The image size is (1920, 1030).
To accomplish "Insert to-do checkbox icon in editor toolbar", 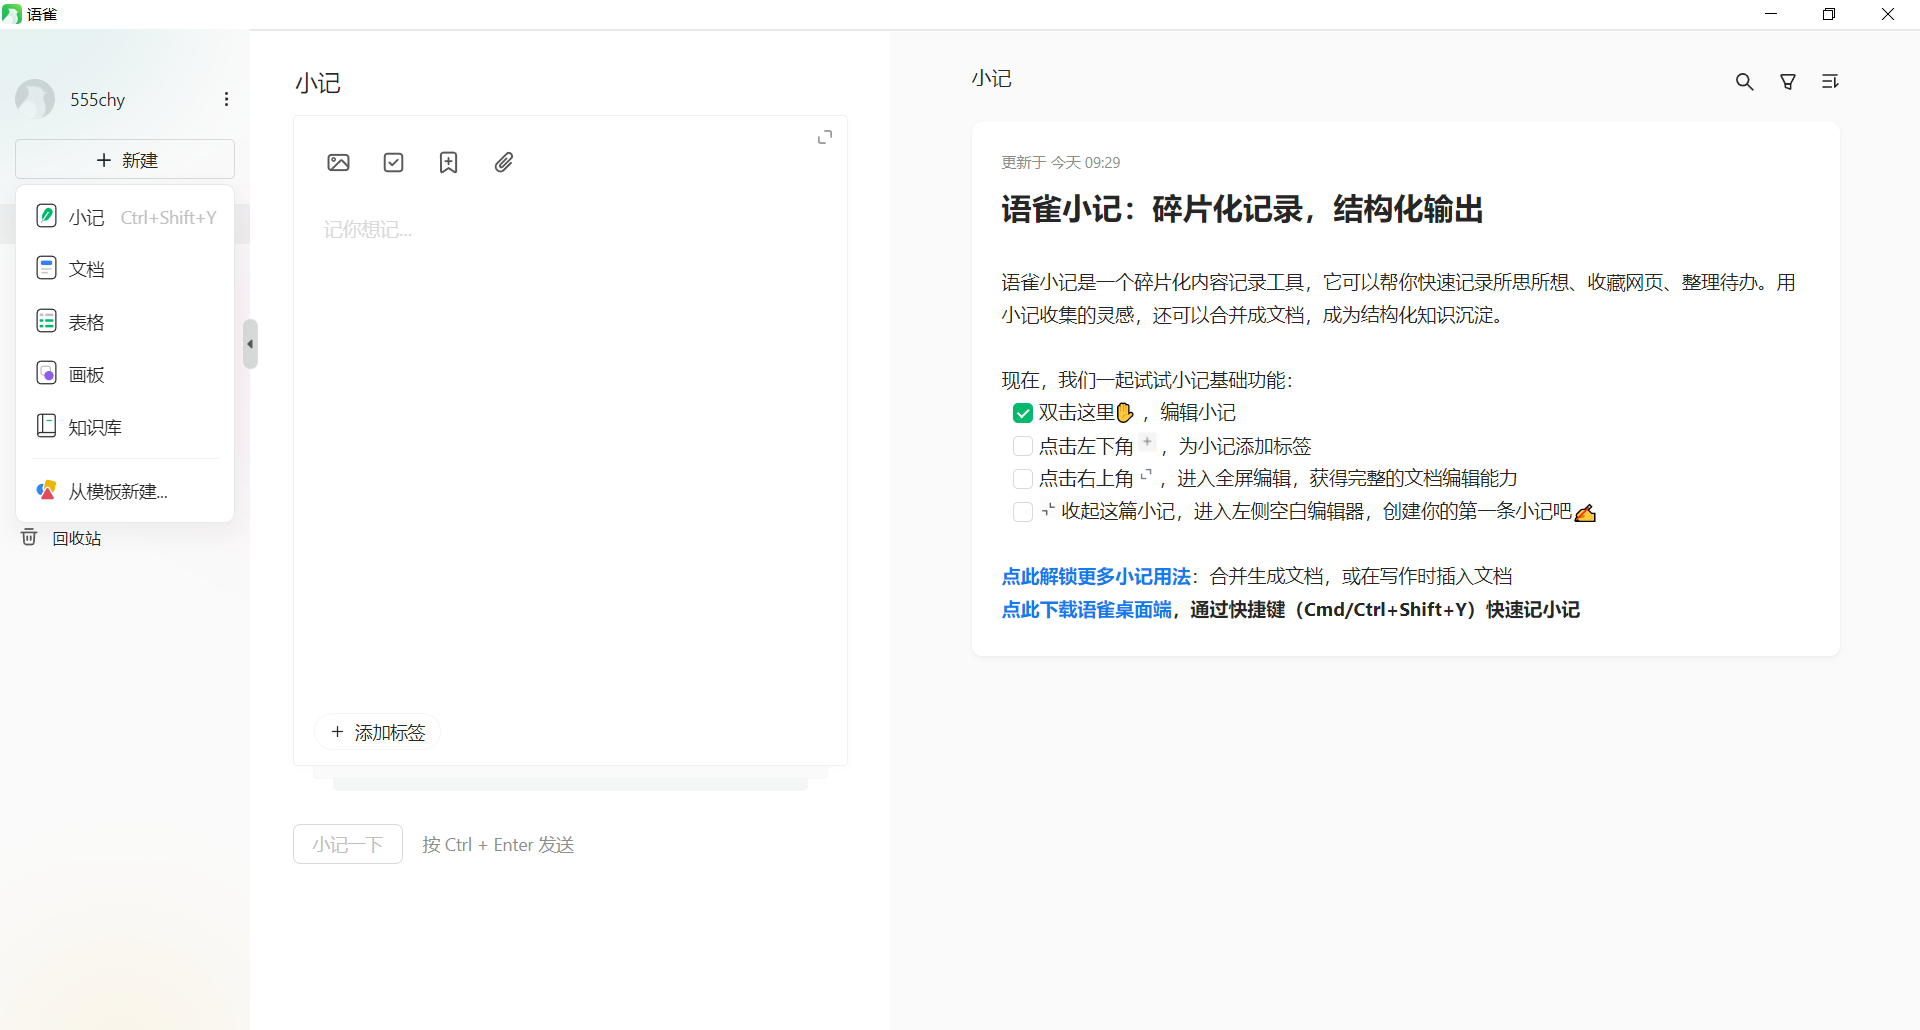I will (x=393, y=163).
